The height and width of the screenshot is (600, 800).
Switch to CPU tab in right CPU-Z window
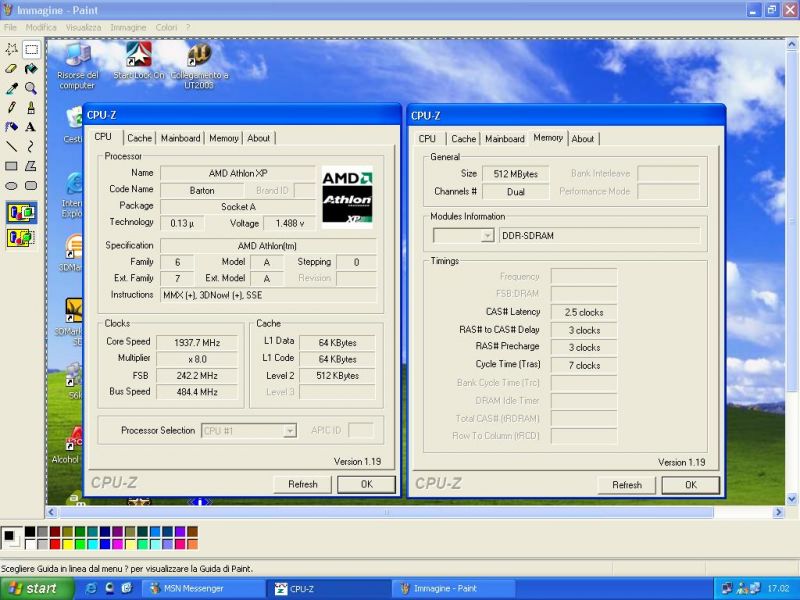[x=427, y=139]
